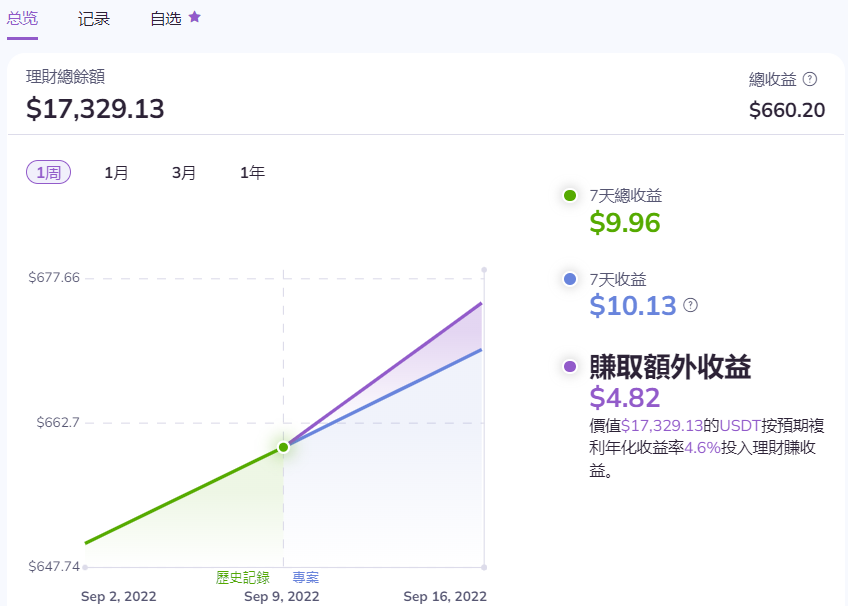The image size is (848, 606).
Task: Click the 專案 chart label
Action: click(x=306, y=577)
